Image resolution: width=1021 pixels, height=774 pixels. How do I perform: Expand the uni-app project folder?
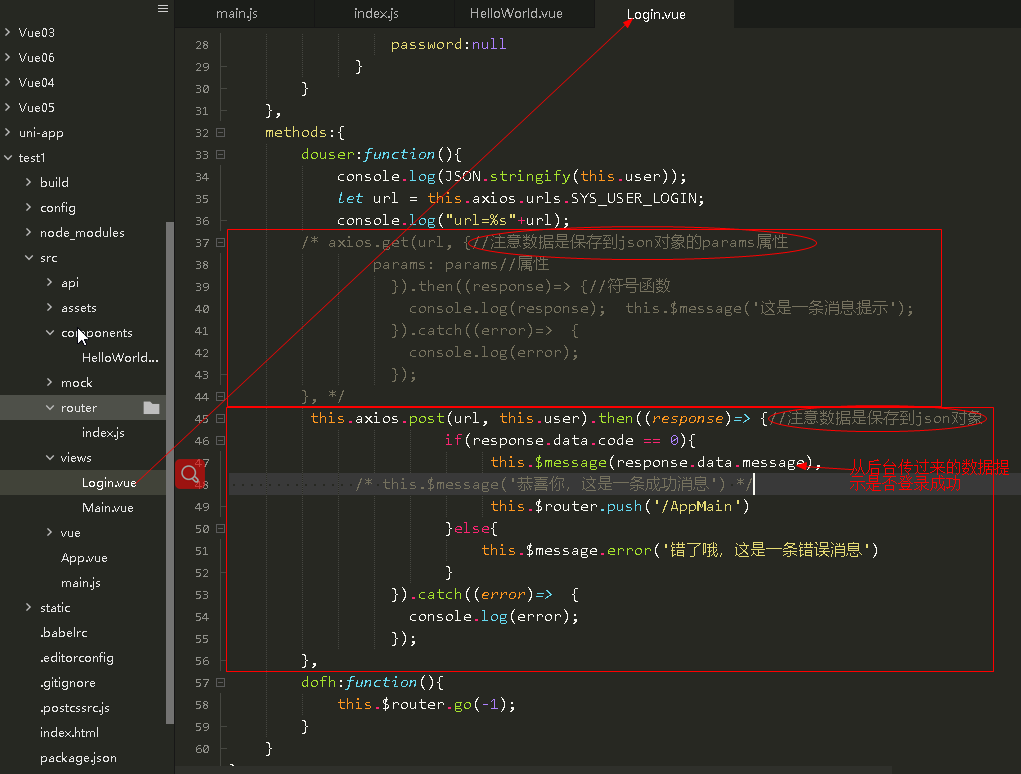[x=8, y=132]
